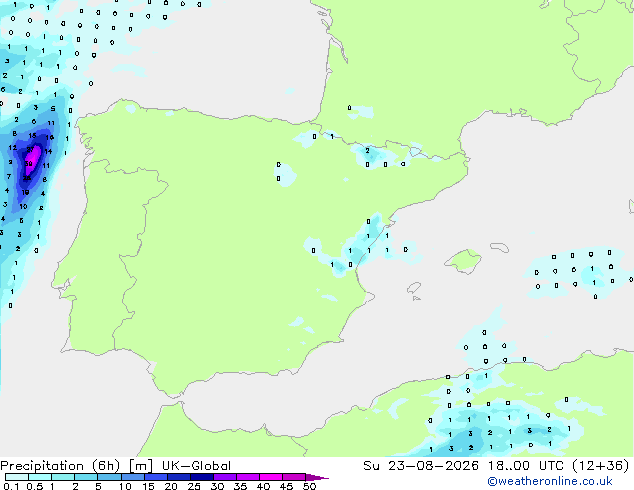Select the palest legend swatch between 0.1 and 0.5
The width and height of the screenshot is (634, 490).
(x=17, y=477)
